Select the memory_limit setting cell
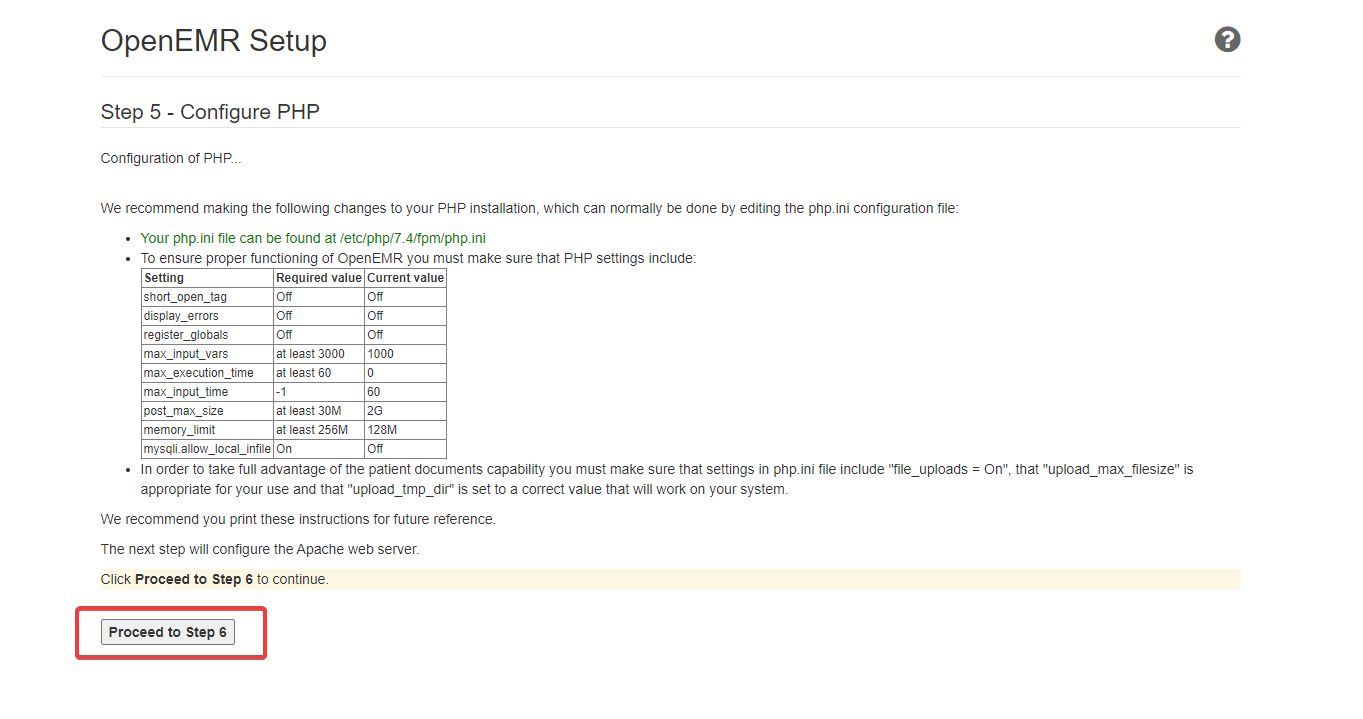 point(208,430)
